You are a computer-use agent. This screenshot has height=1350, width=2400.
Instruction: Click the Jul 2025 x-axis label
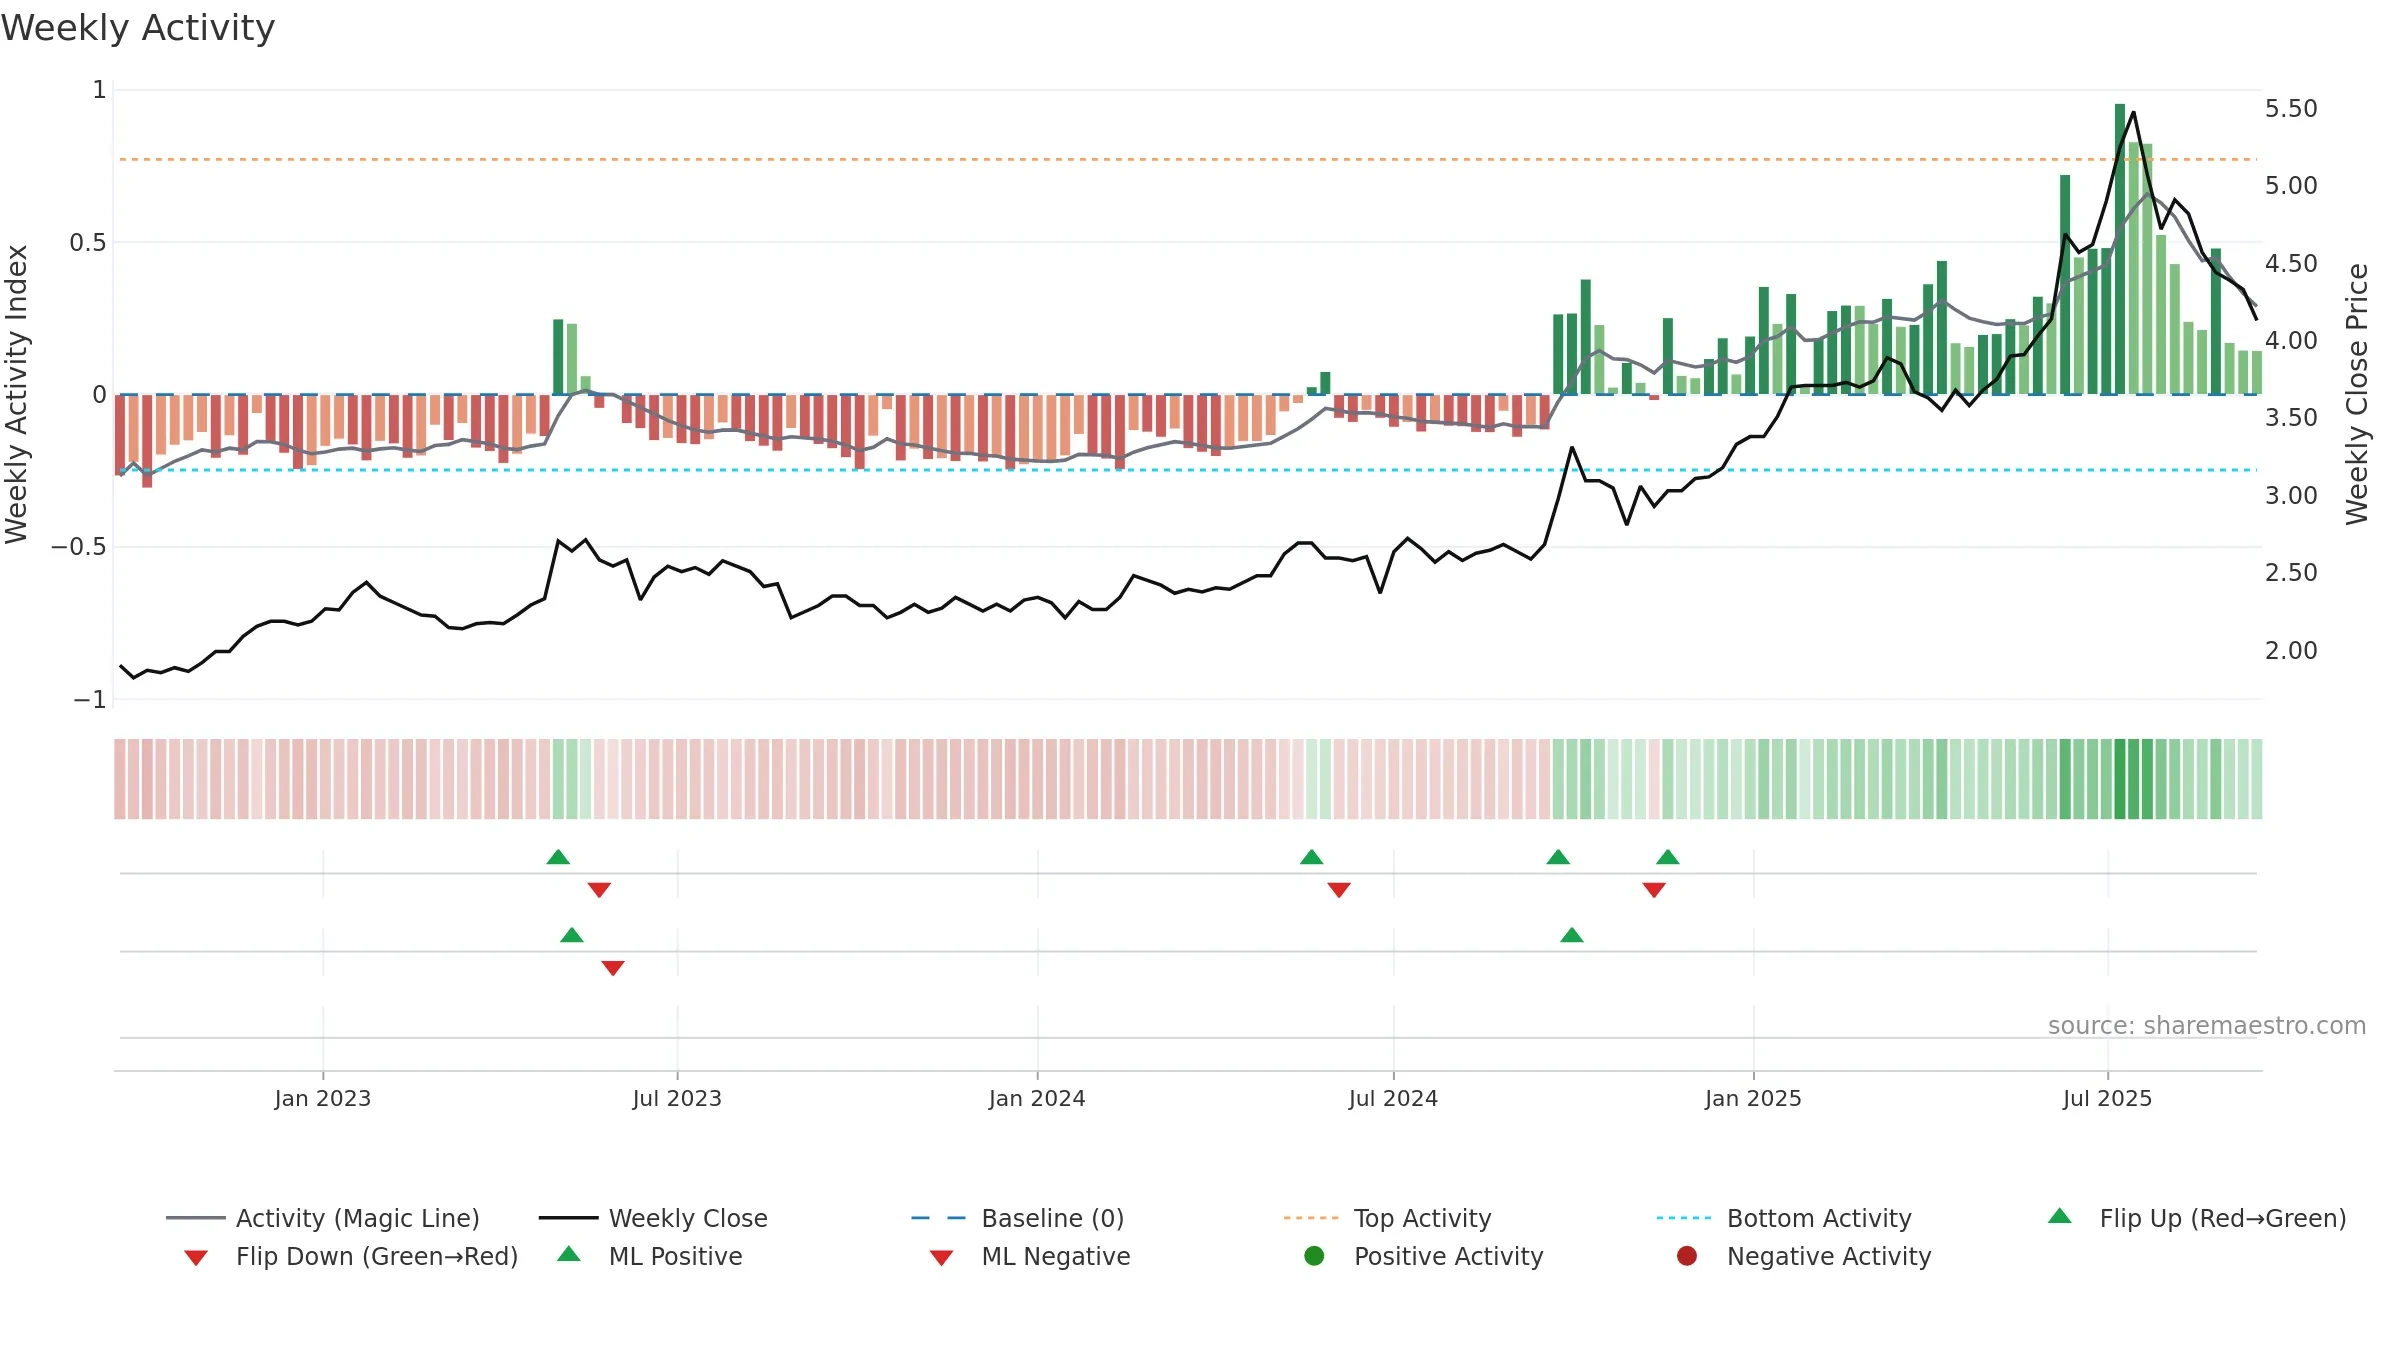click(x=2107, y=1098)
